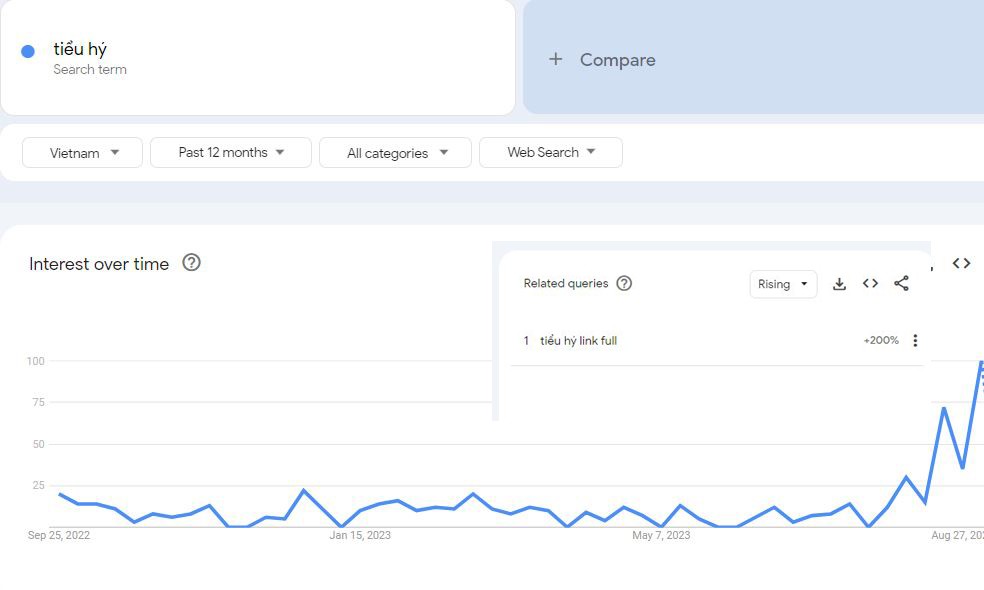
Task: Expand the Past 12 months time filter
Action: (x=231, y=153)
